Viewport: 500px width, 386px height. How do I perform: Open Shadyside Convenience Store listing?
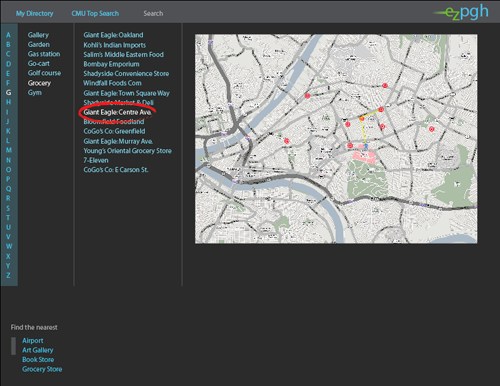point(126,74)
